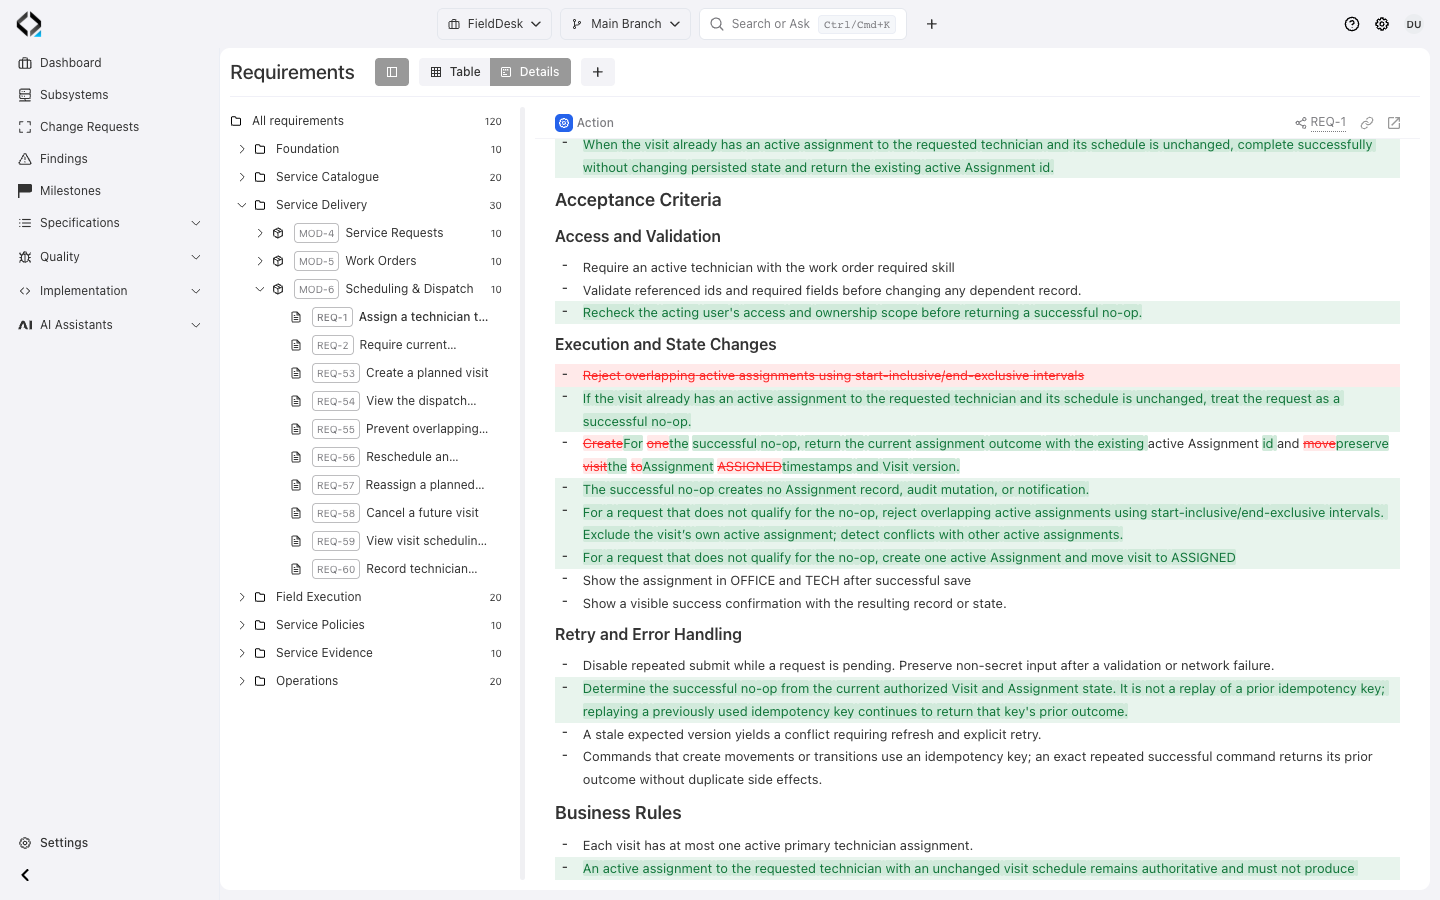Image resolution: width=1440 pixels, height=900 pixels.
Task: Open requirement in new window icon
Action: [1394, 123]
